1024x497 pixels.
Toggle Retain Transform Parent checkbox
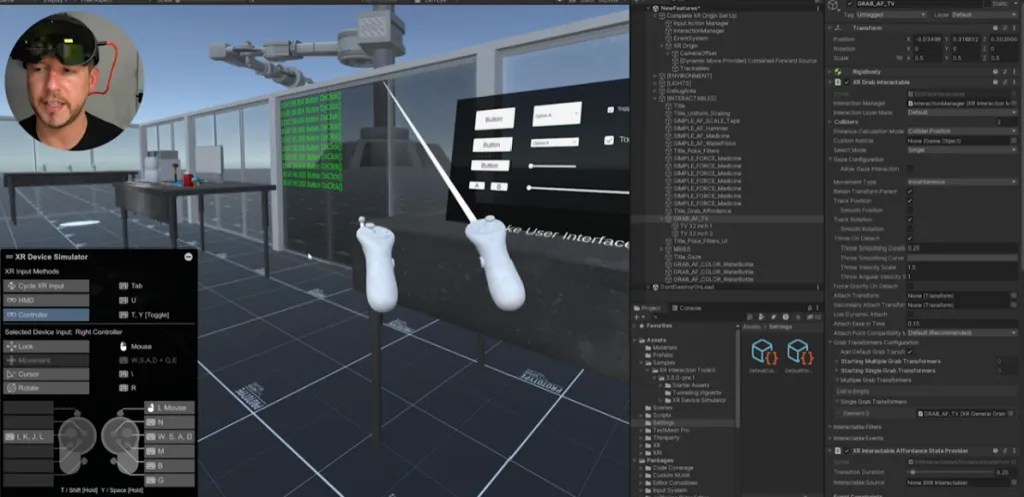pyautogui.click(x=910, y=191)
